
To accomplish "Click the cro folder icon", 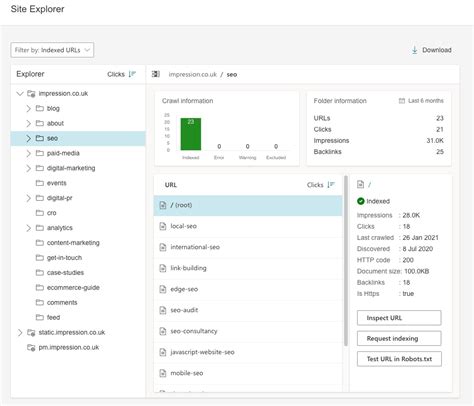I will coord(40,213).
